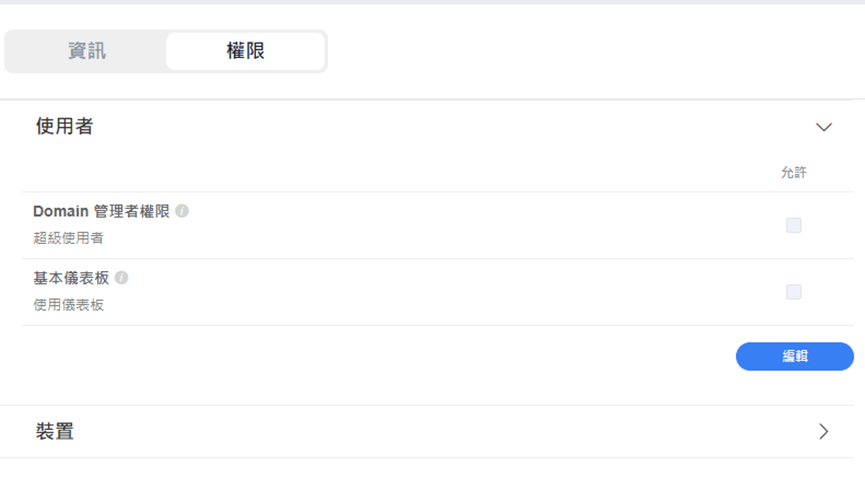Collapse the 使用者 section chevron
Viewport: 865px width, 491px height.
tap(824, 127)
